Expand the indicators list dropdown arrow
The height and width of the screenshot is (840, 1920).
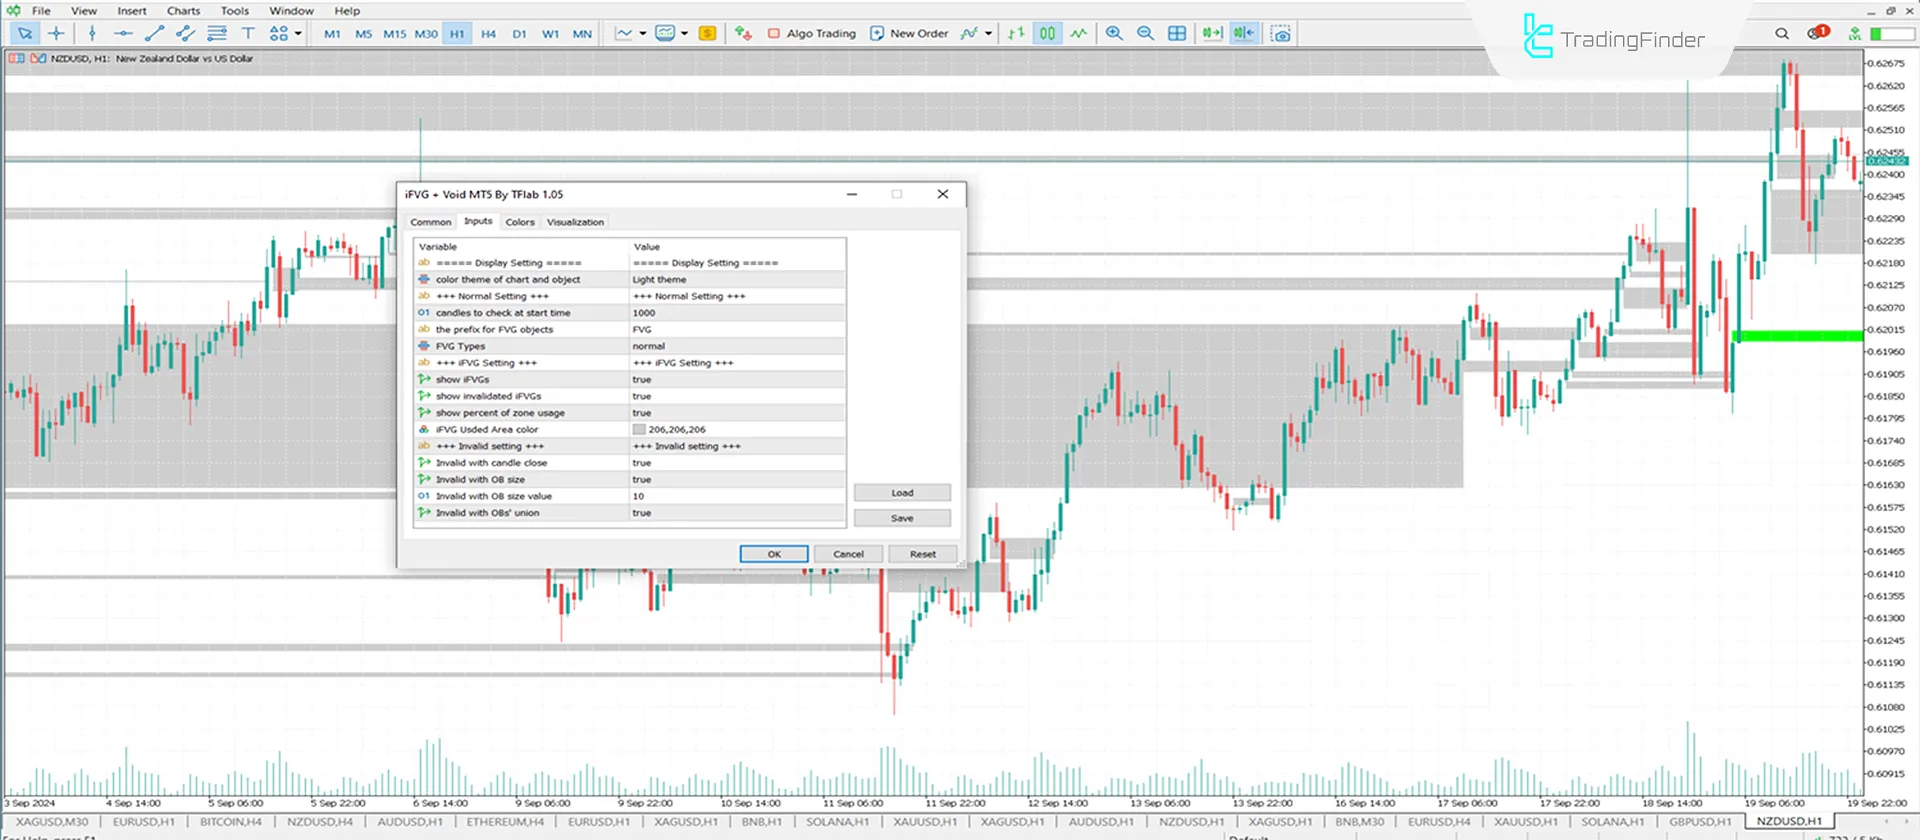pos(988,33)
